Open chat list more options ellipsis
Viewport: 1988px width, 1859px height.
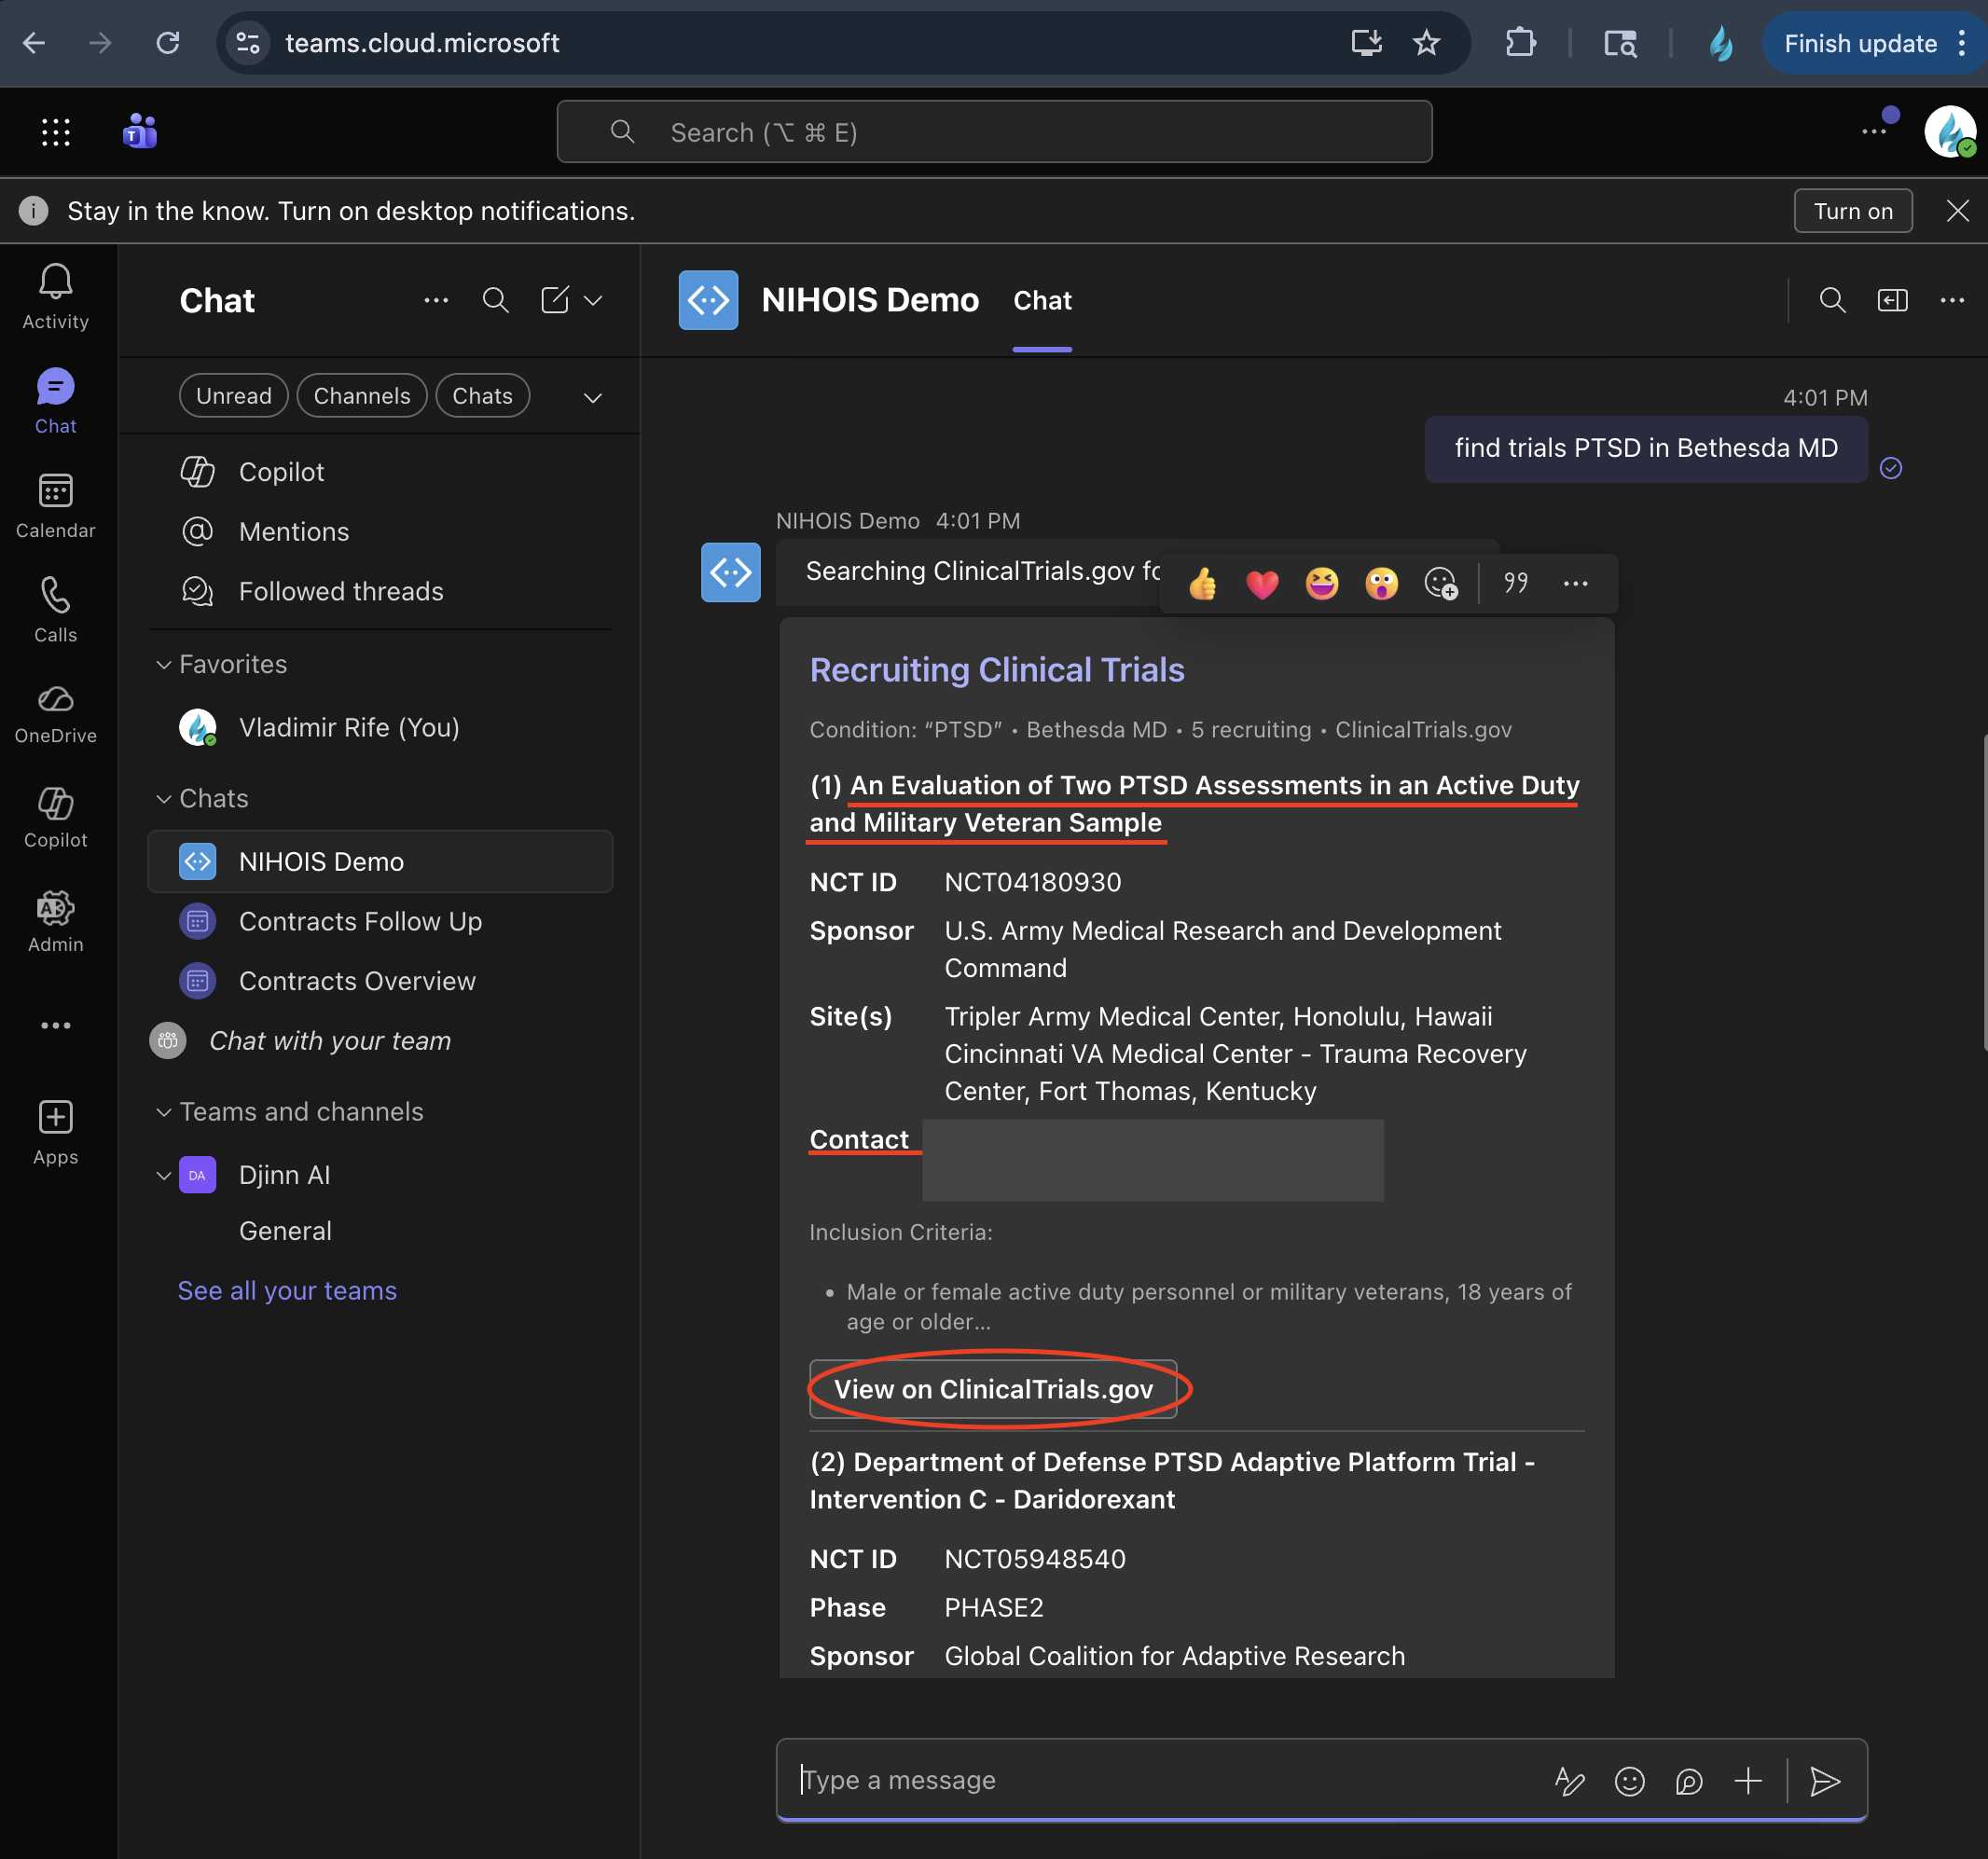point(436,300)
